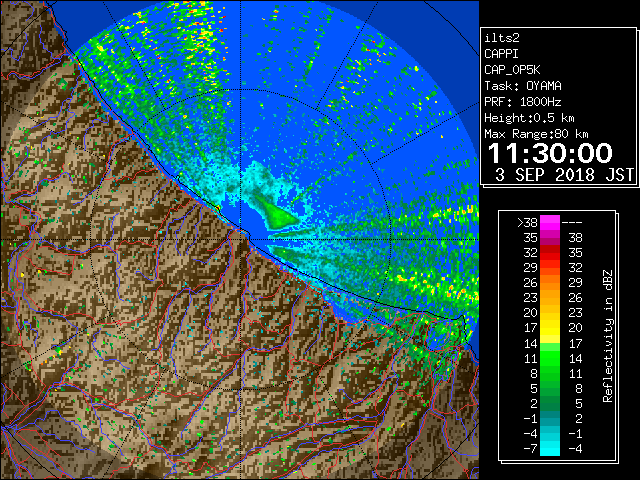Select the "CAPPI" product text
The image size is (640, 480).
501,54
